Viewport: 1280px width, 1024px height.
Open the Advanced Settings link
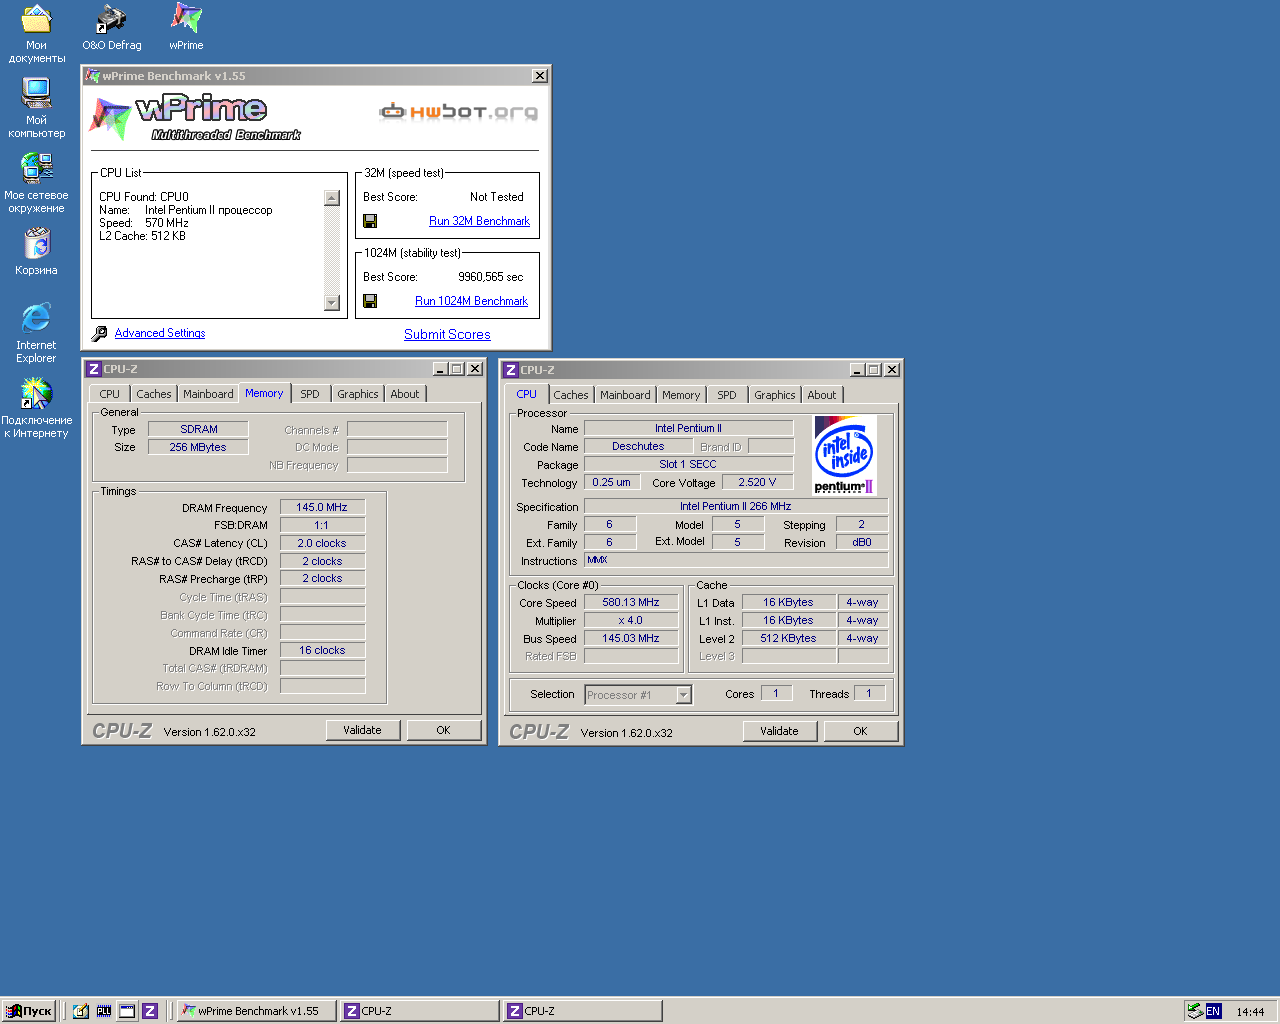pos(160,333)
